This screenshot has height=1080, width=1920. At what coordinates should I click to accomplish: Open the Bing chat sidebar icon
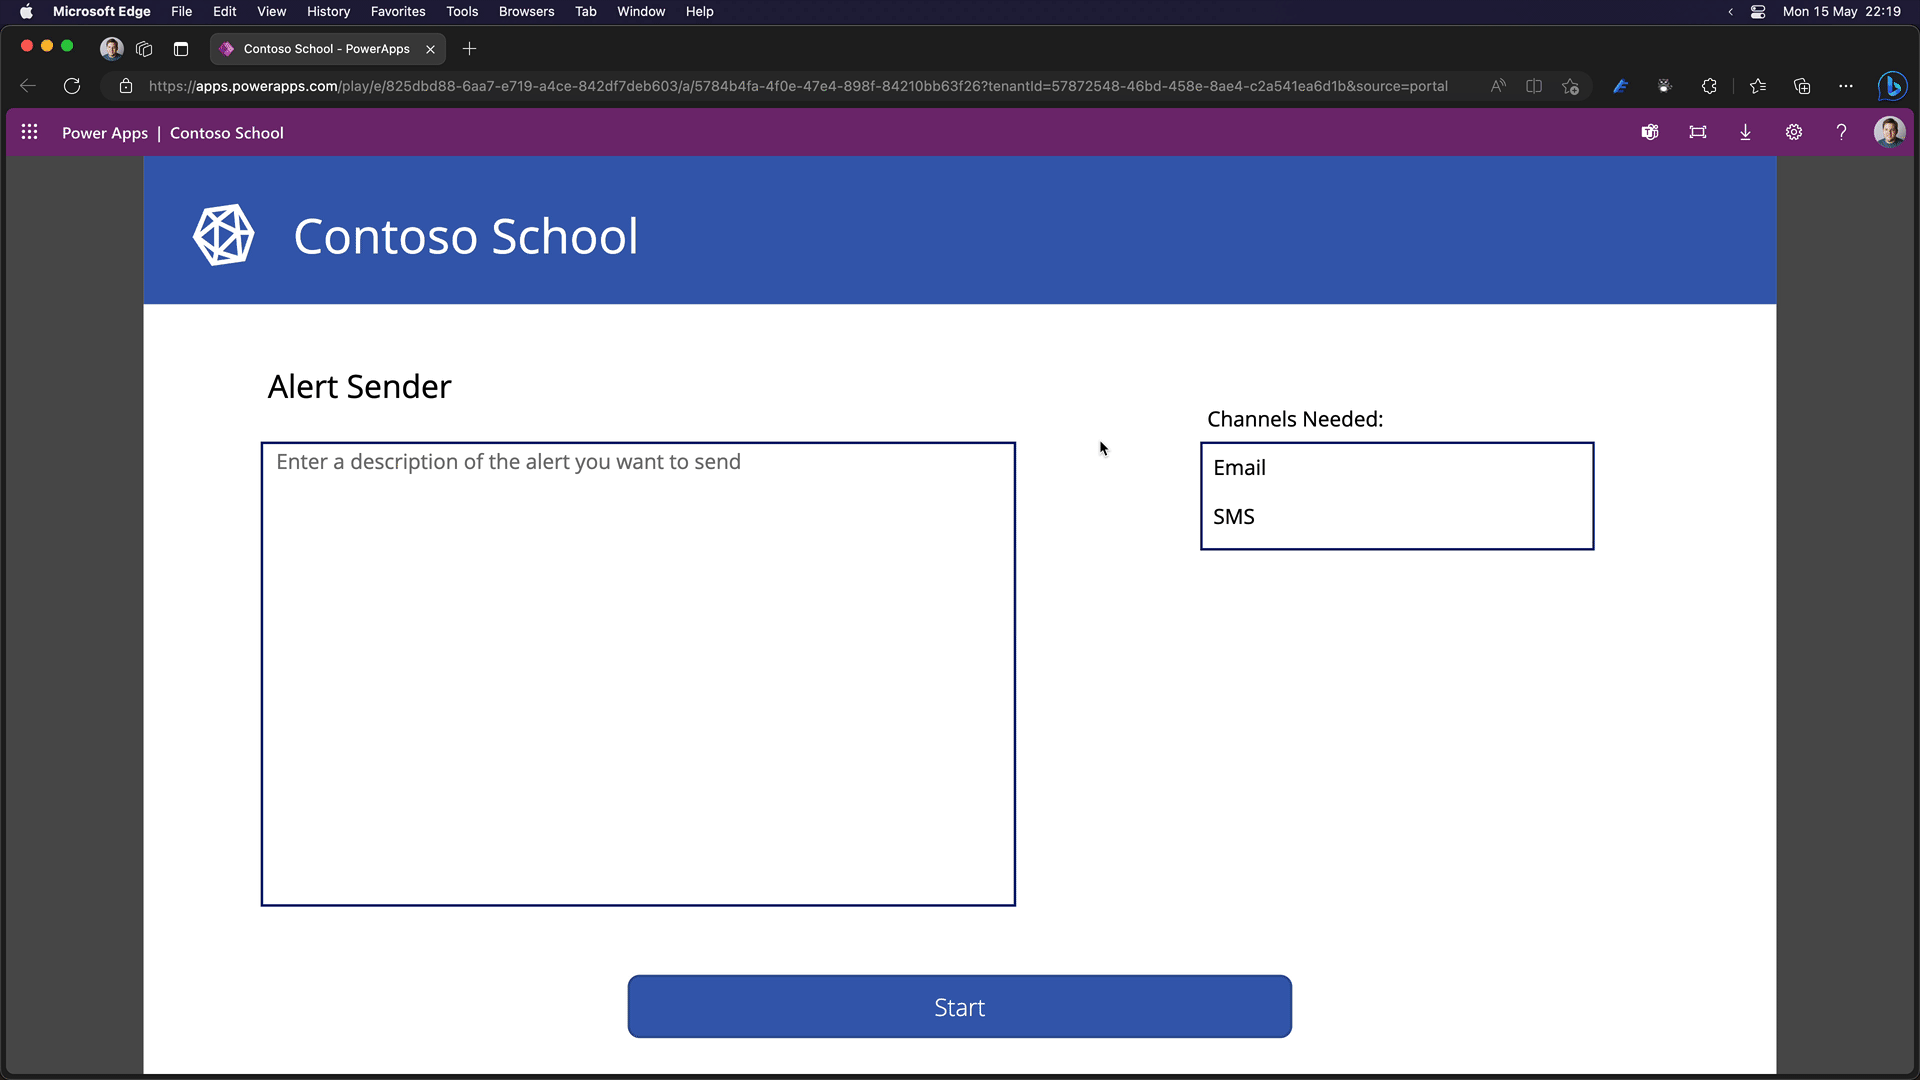click(x=1891, y=86)
